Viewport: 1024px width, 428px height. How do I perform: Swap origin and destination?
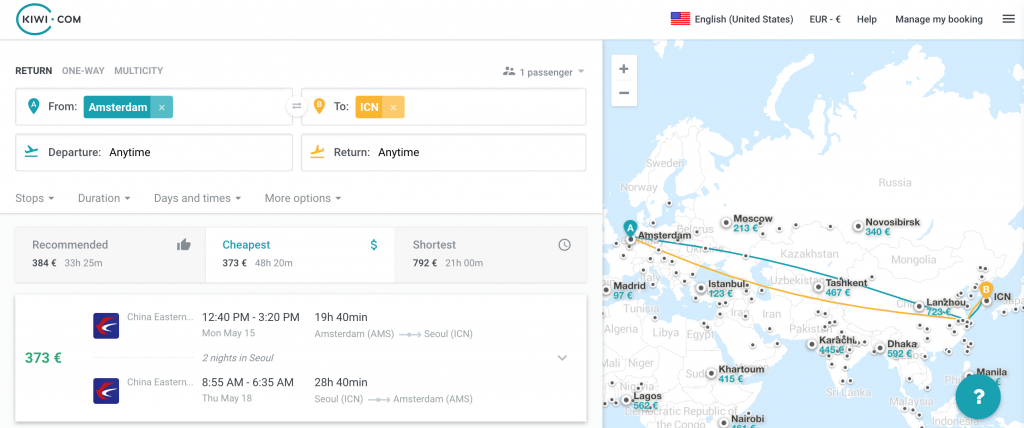(296, 107)
